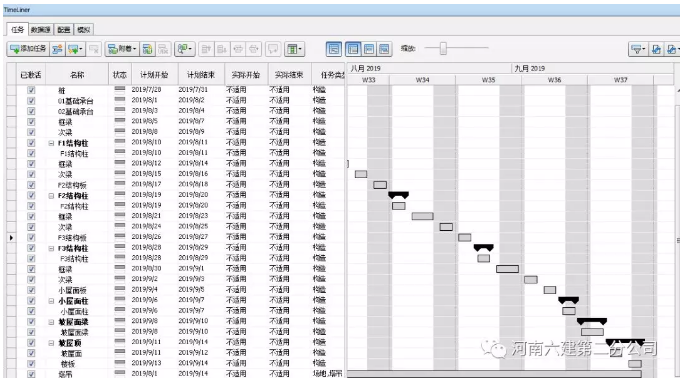Switch to the 任务 tab
691x384 pixels.
(18, 30)
